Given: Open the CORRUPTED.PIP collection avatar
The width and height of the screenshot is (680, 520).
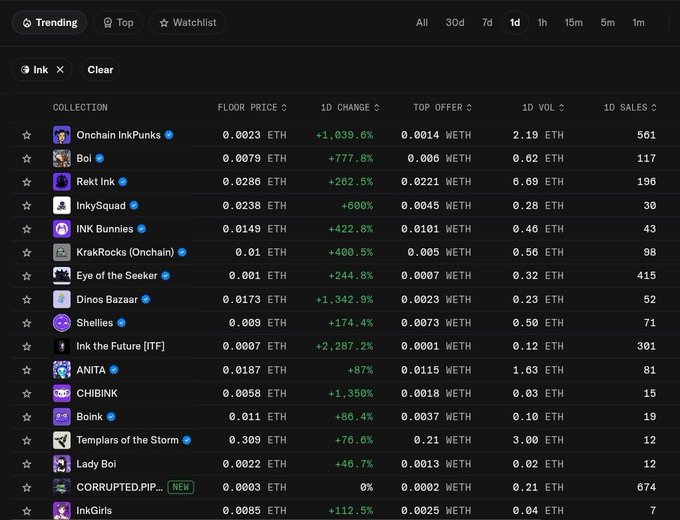Looking at the screenshot, I should 62,487.
